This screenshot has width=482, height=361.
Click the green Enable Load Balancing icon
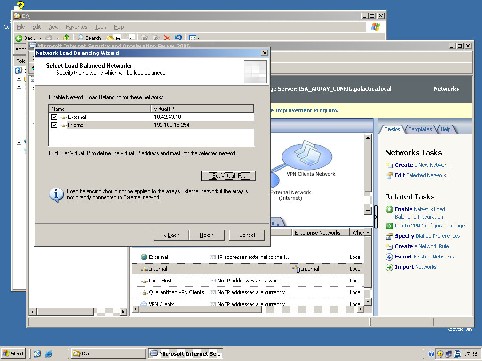[389, 209]
